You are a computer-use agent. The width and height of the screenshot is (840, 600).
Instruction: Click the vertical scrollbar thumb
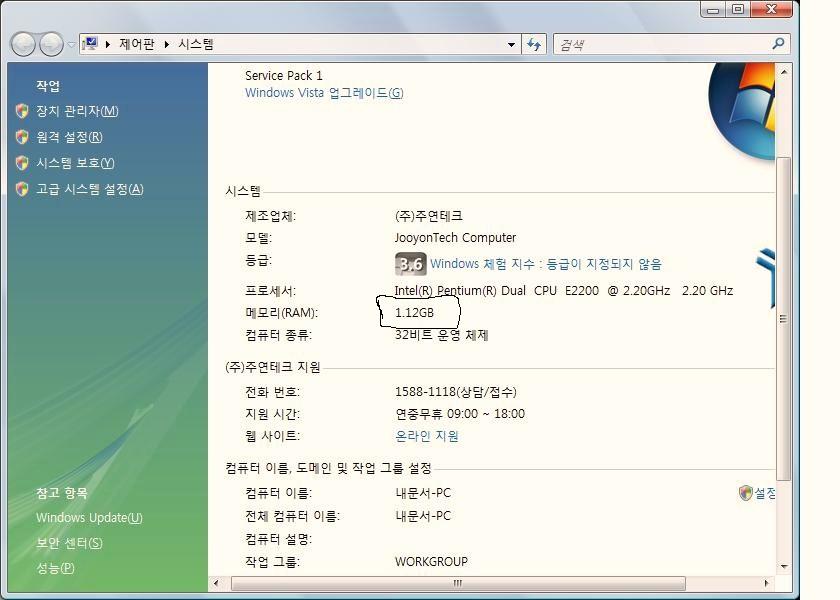[784, 319]
